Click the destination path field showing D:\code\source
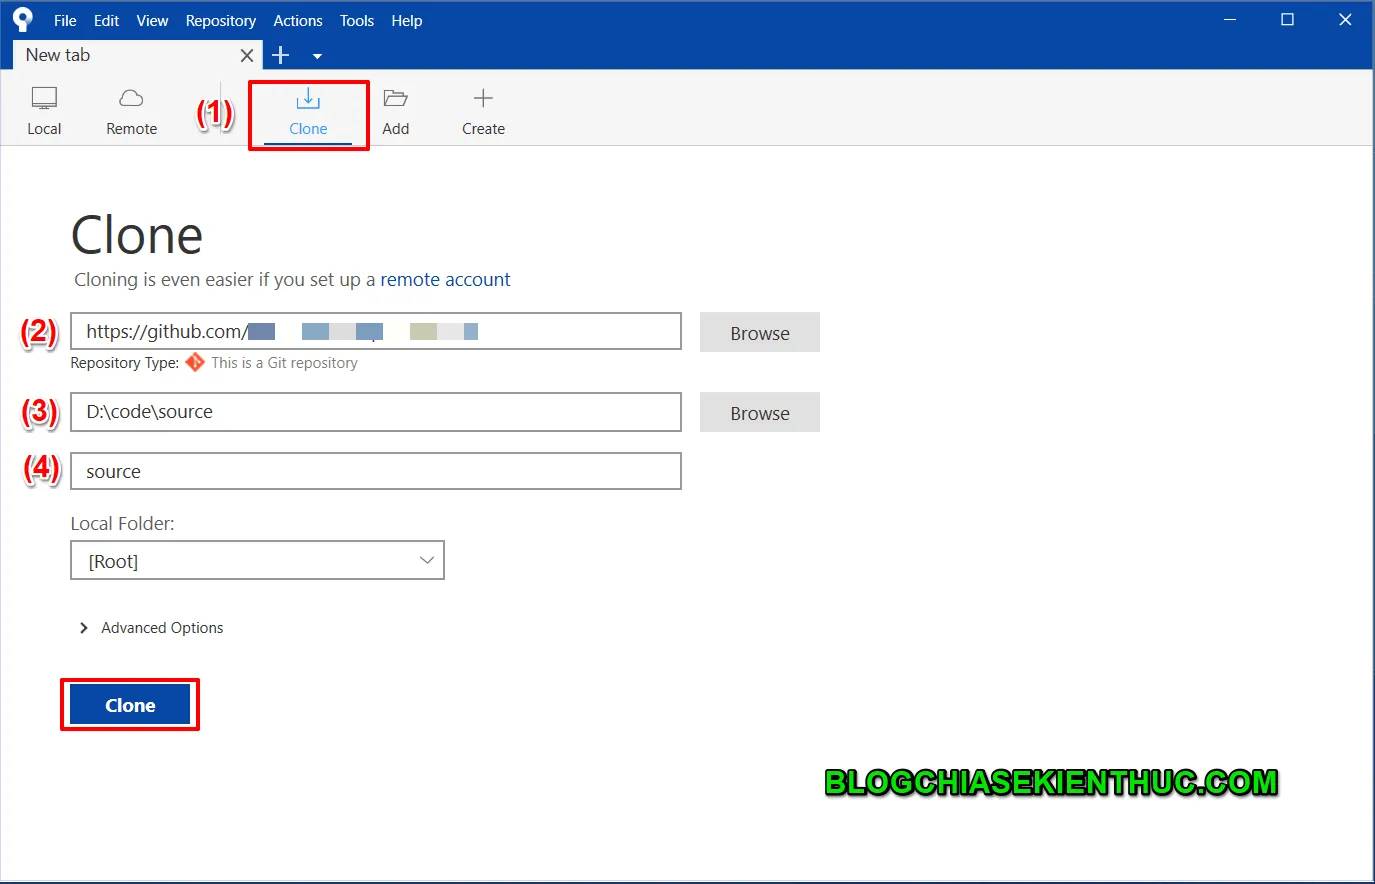This screenshot has width=1375, height=884. click(375, 411)
